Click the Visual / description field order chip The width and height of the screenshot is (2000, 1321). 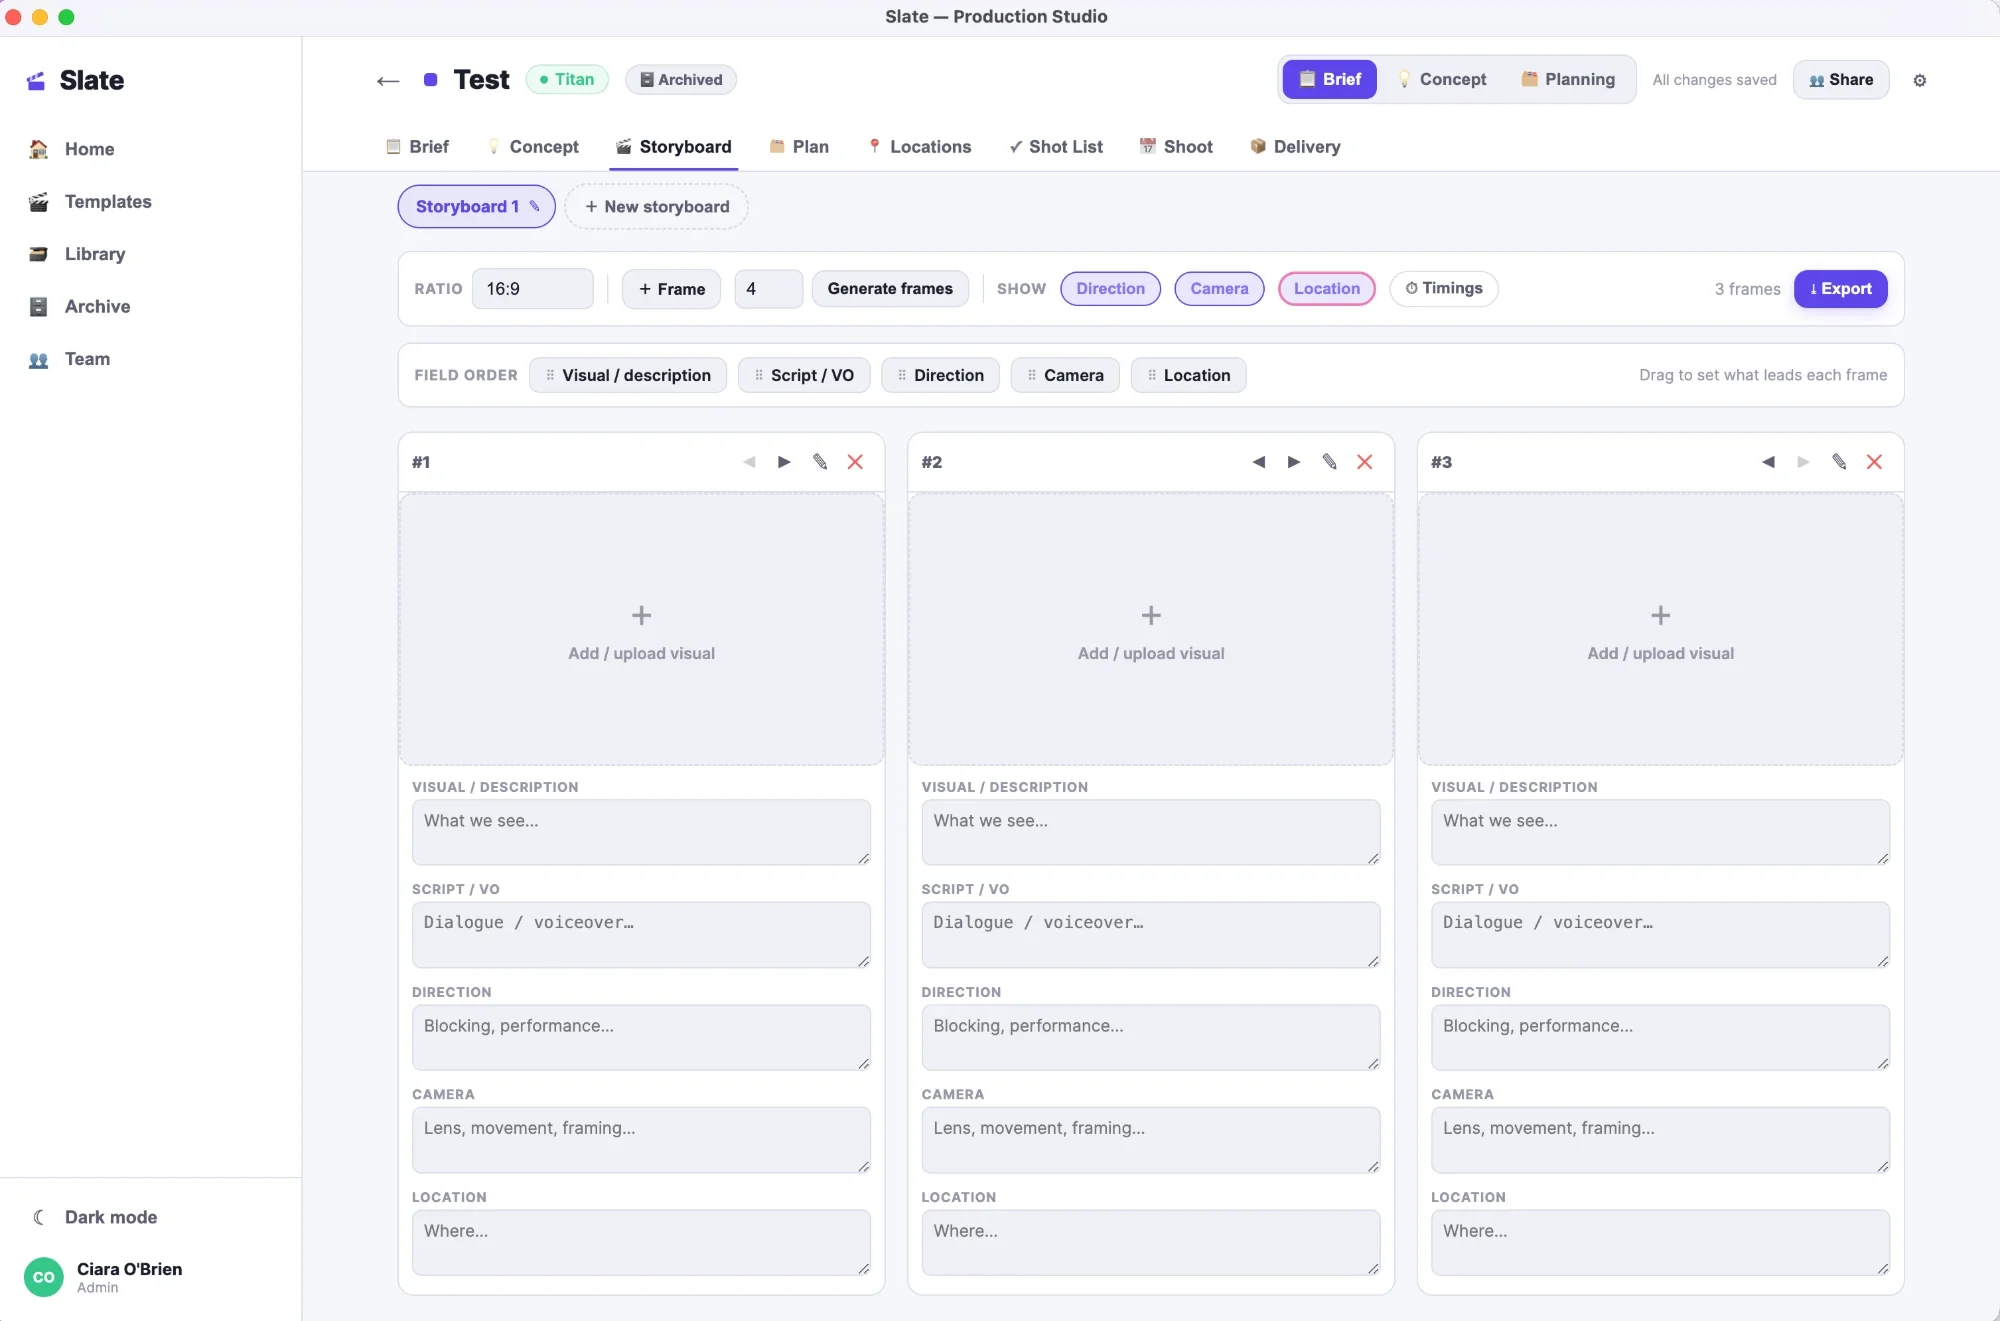point(627,375)
